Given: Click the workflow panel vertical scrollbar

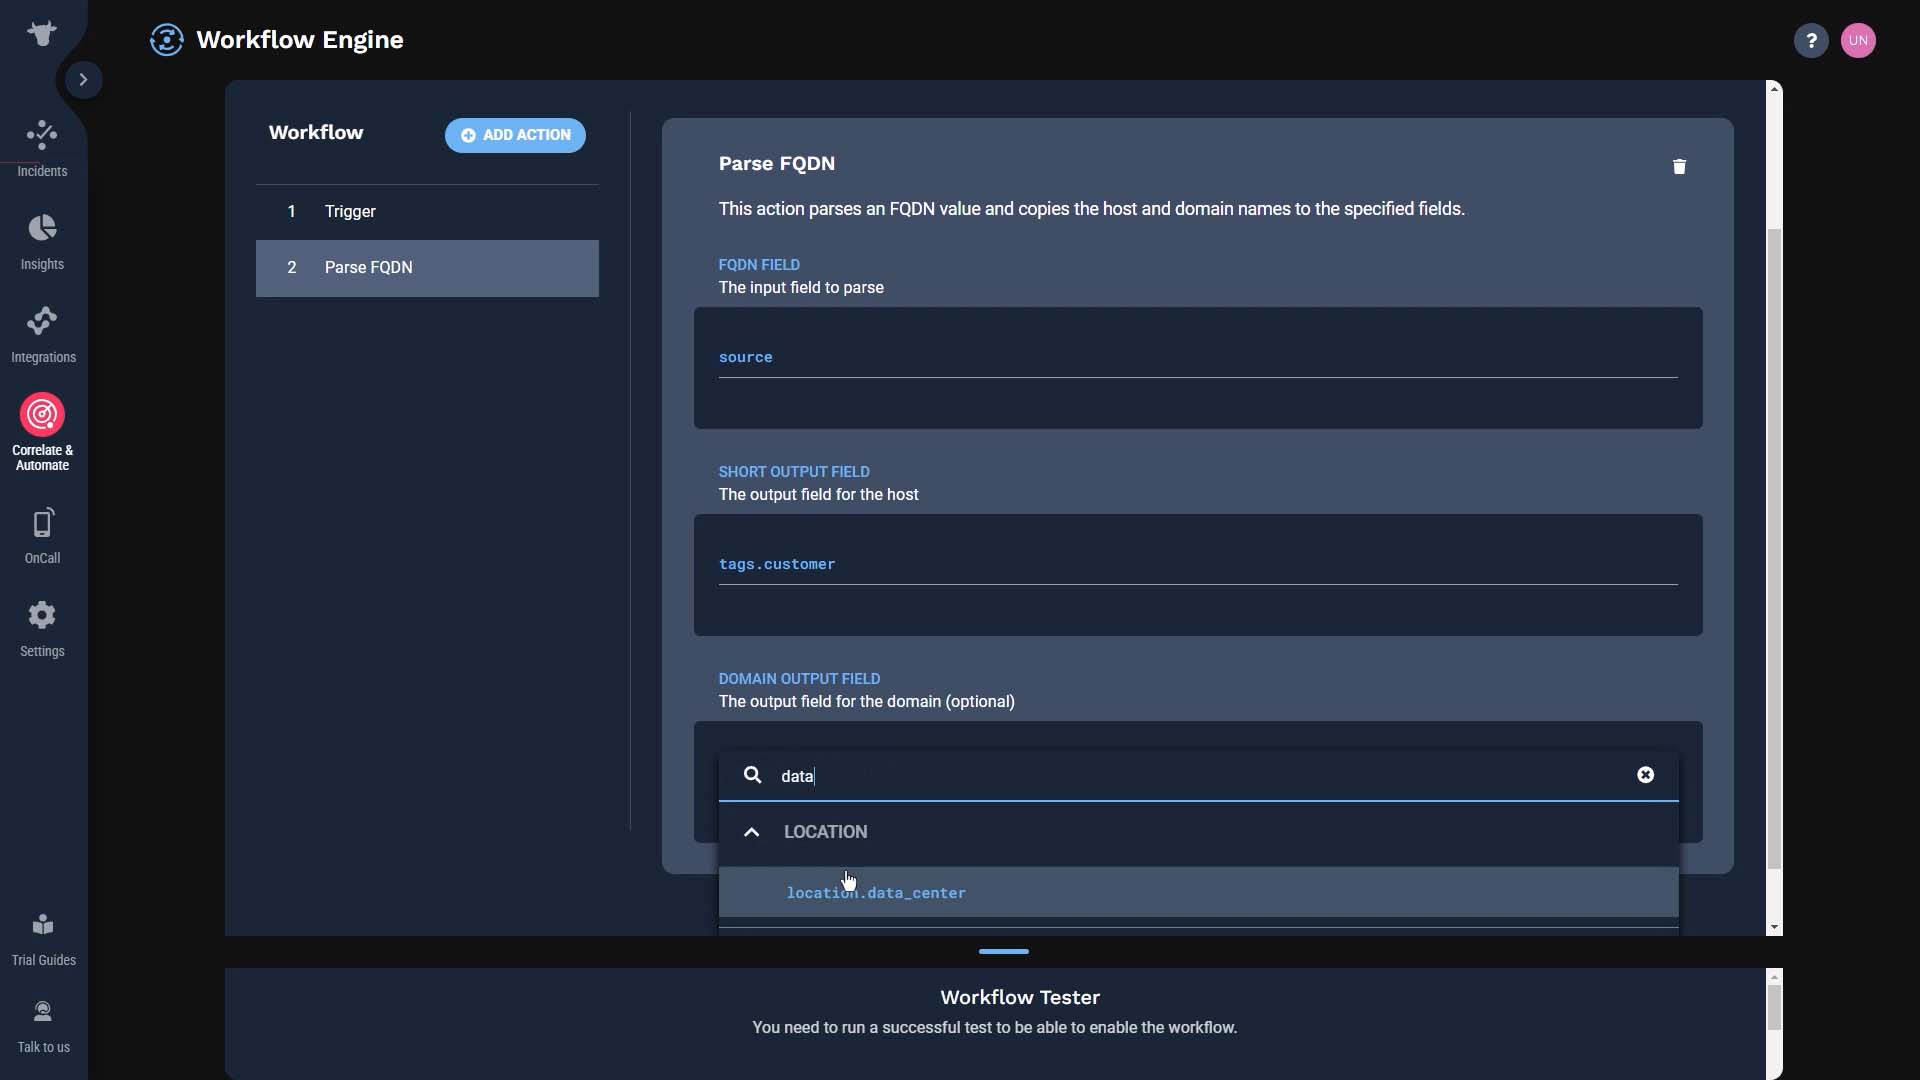Looking at the screenshot, I should click(1774, 548).
